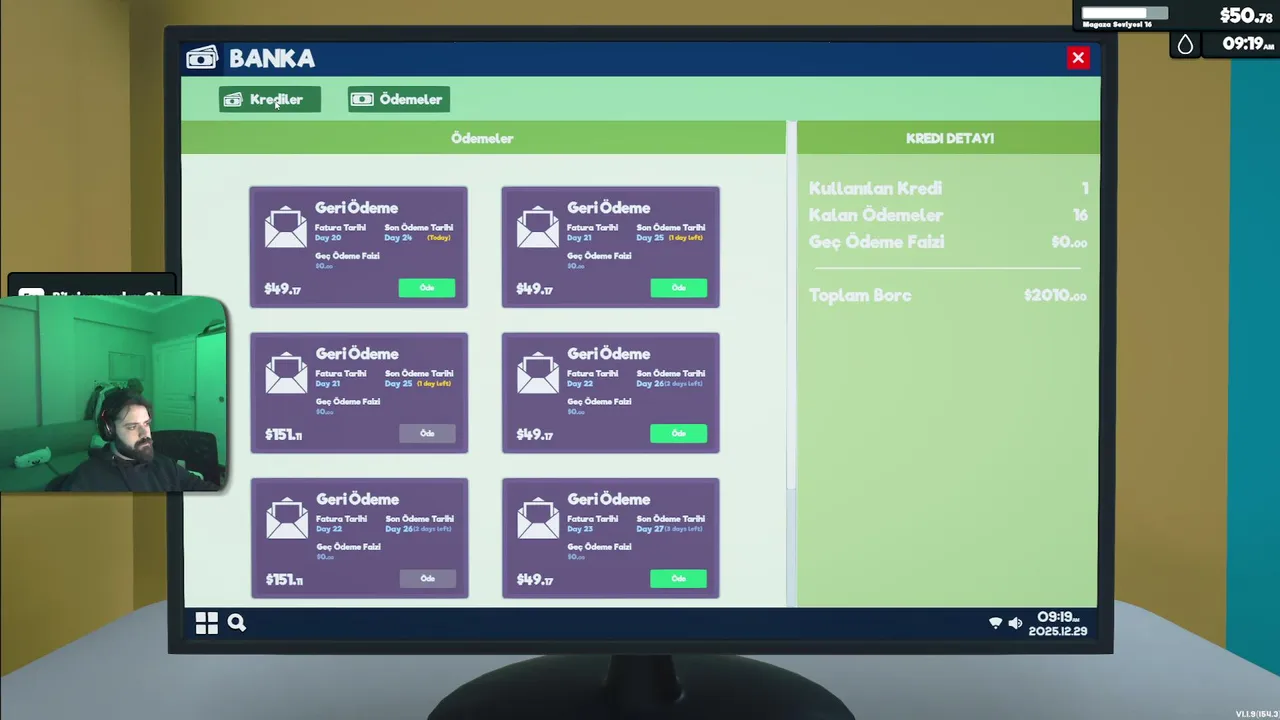Click the $49.17 amount on the Day 27 card

(x=535, y=579)
